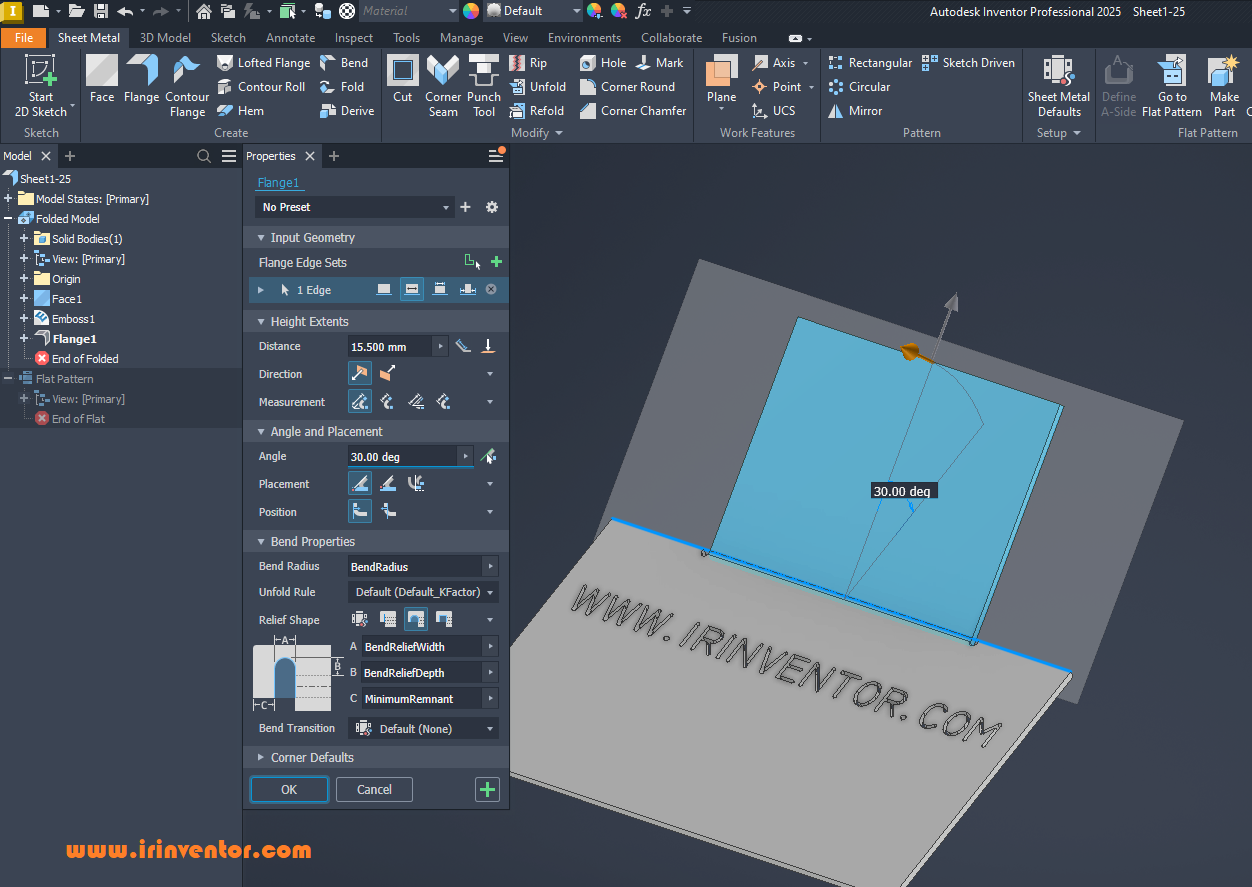Go to Flat Pattern

click(1172, 86)
